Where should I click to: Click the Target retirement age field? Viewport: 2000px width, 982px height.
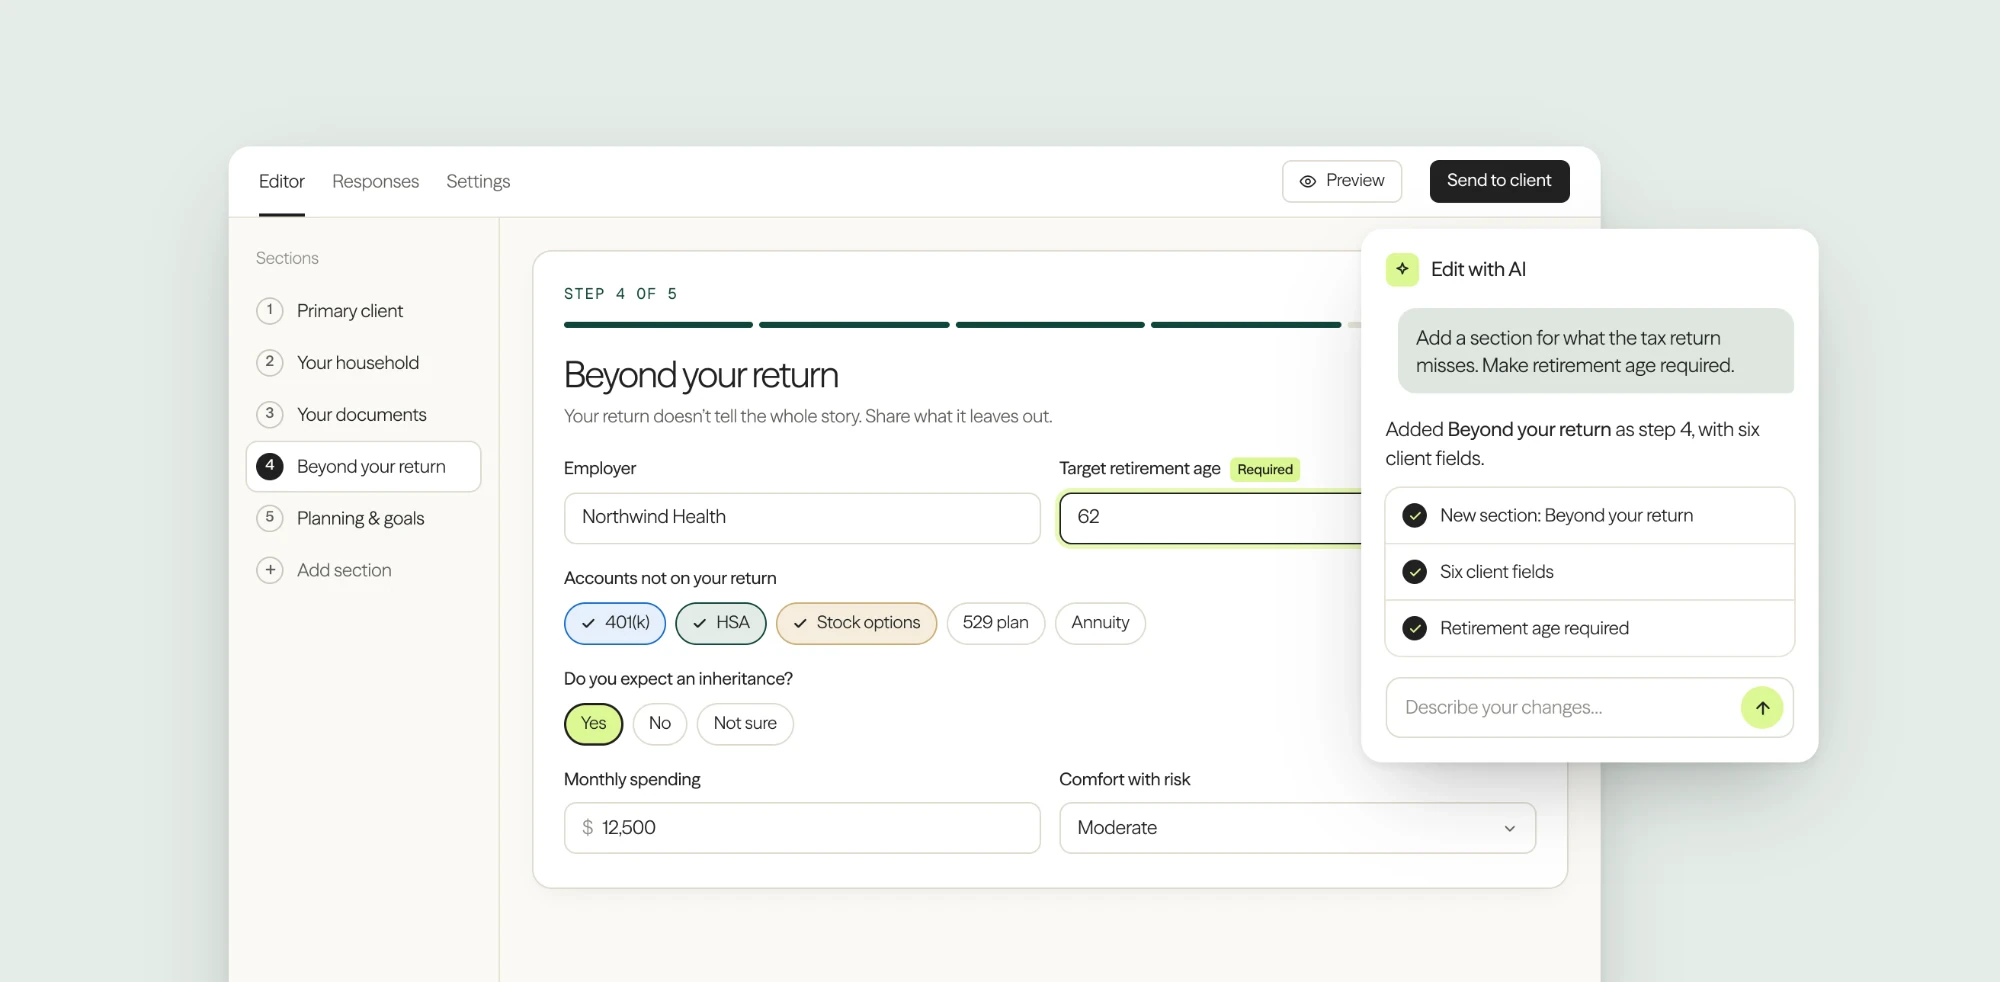point(1210,518)
